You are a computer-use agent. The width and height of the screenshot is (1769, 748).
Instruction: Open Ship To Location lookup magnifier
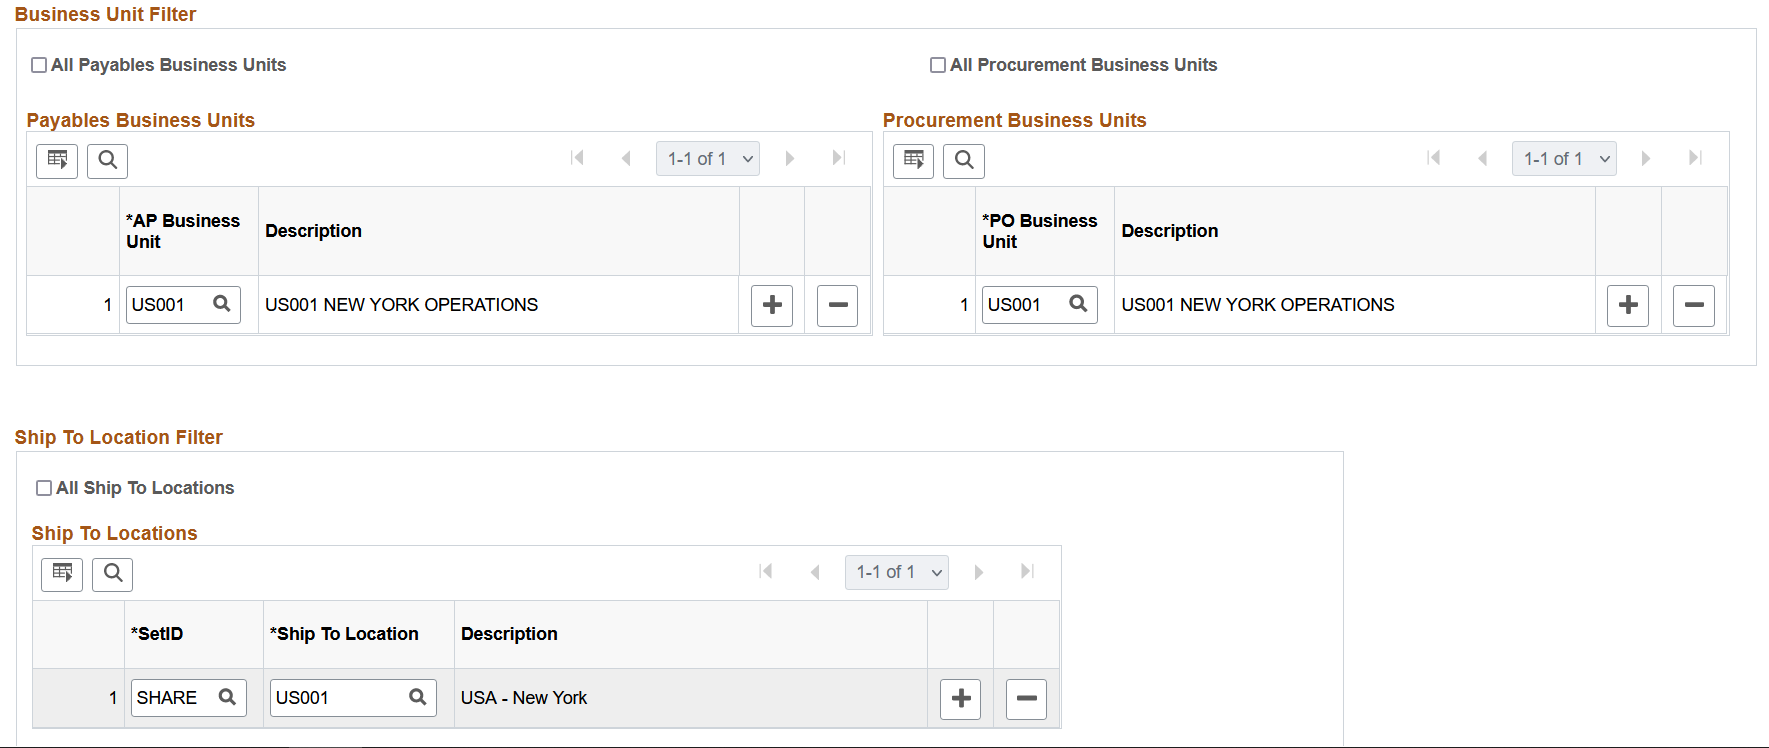click(x=418, y=697)
